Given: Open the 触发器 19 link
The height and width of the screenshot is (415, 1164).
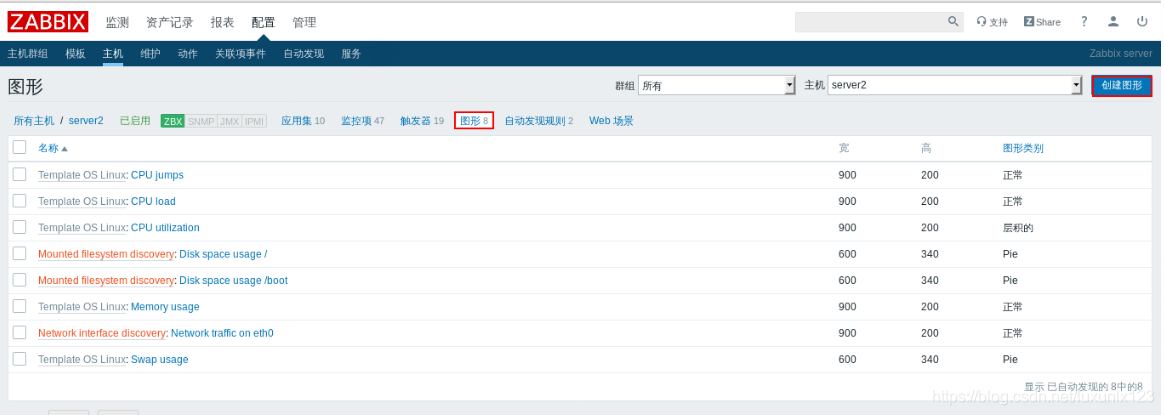Looking at the screenshot, I should click(422, 120).
